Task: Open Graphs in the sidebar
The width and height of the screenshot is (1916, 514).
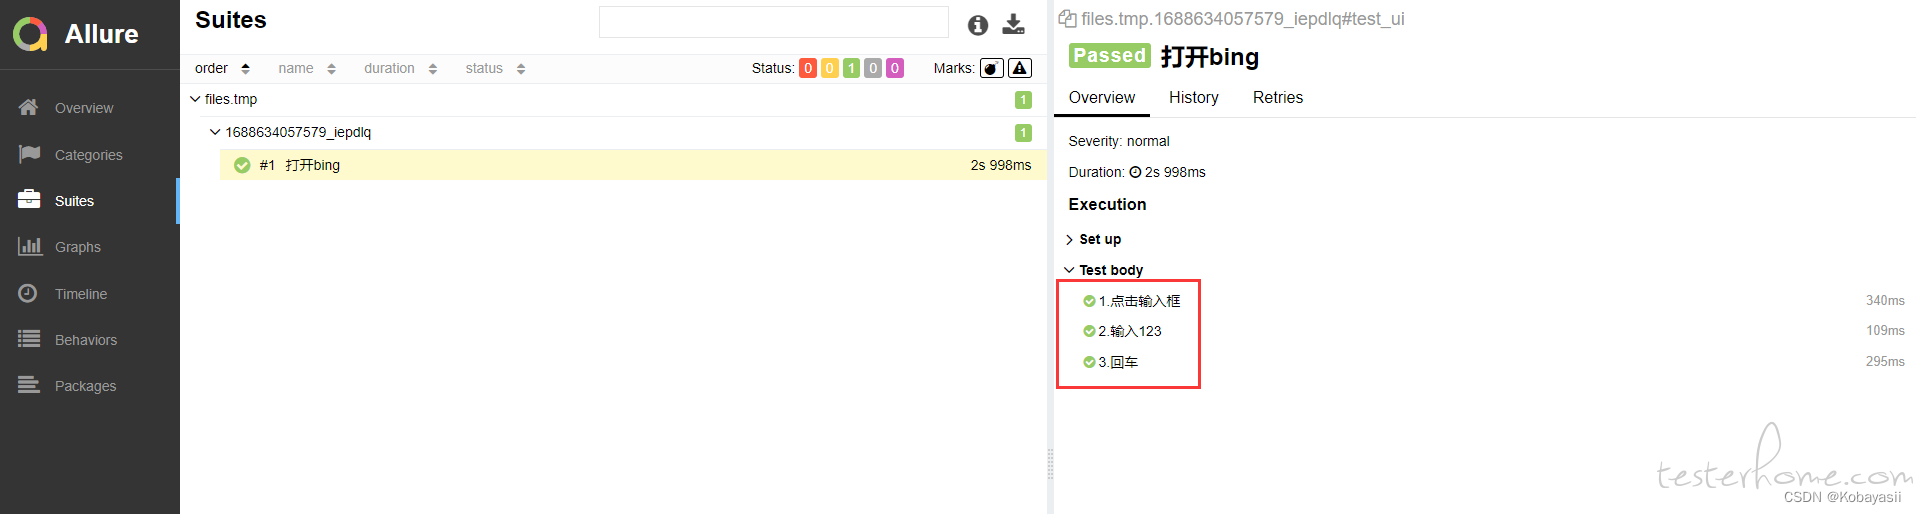Action: point(78,247)
